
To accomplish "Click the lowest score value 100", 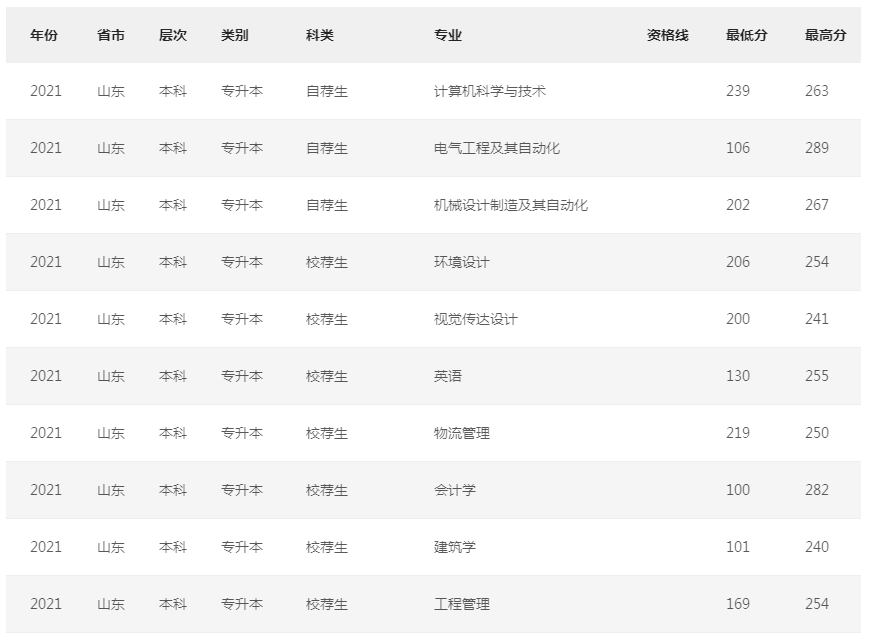I will coord(738,490).
